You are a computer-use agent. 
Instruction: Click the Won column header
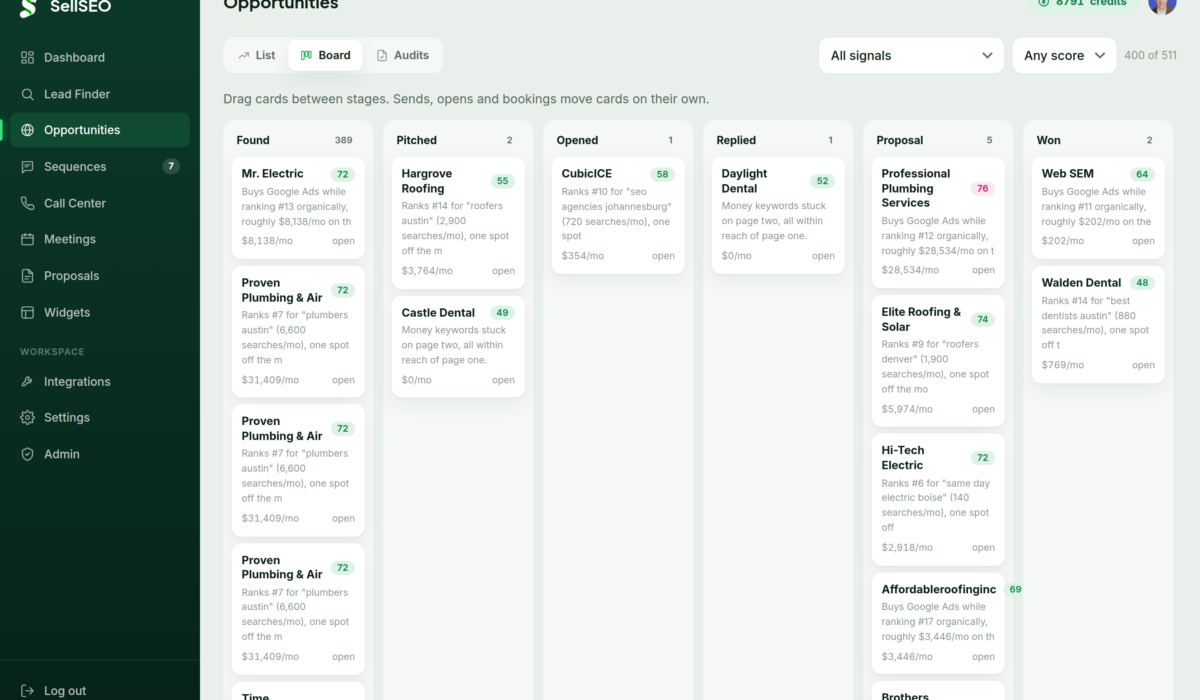click(x=1049, y=141)
